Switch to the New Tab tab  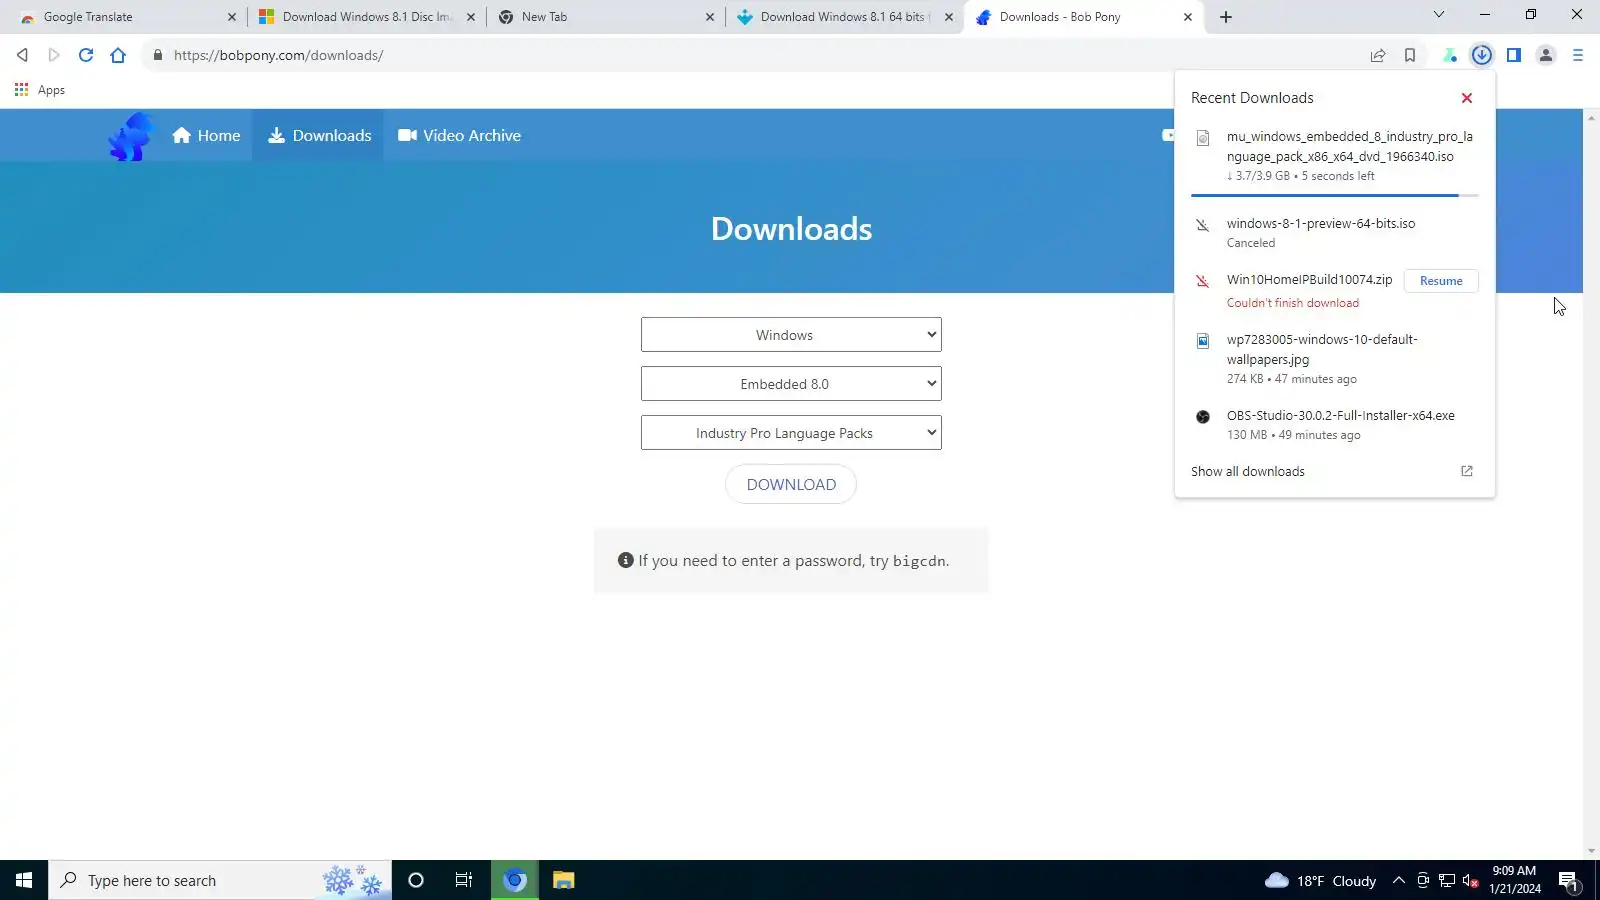605,17
